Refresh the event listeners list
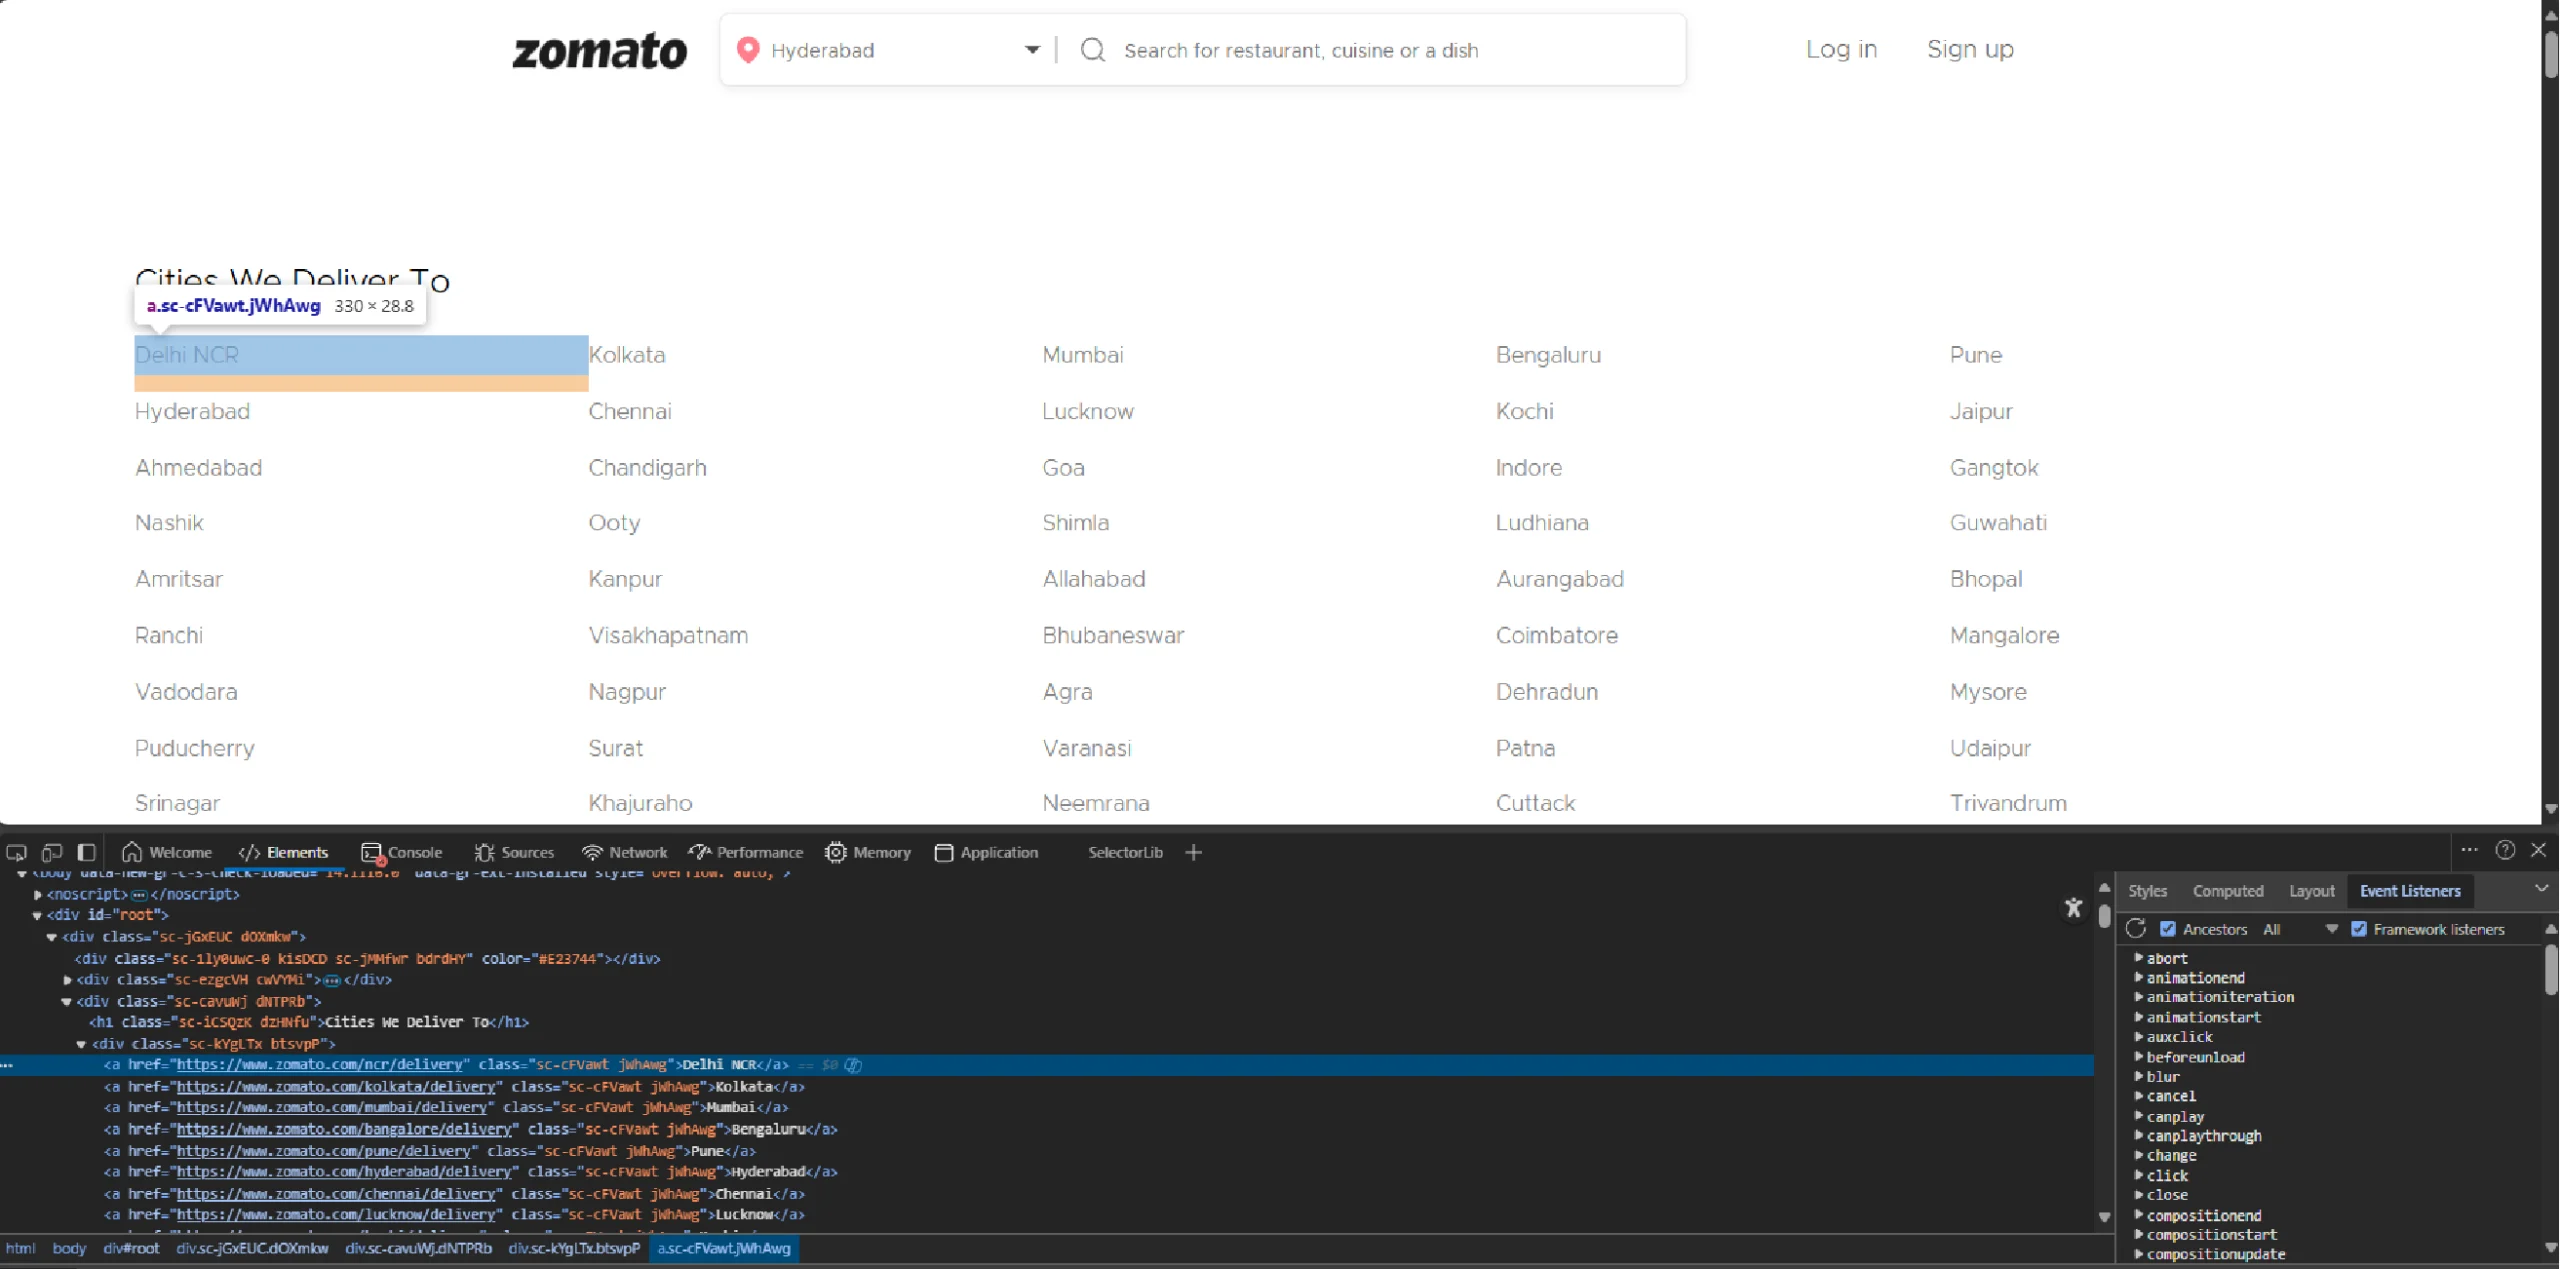The height and width of the screenshot is (1269, 2560). pyautogui.click(x=2137, y=929)
